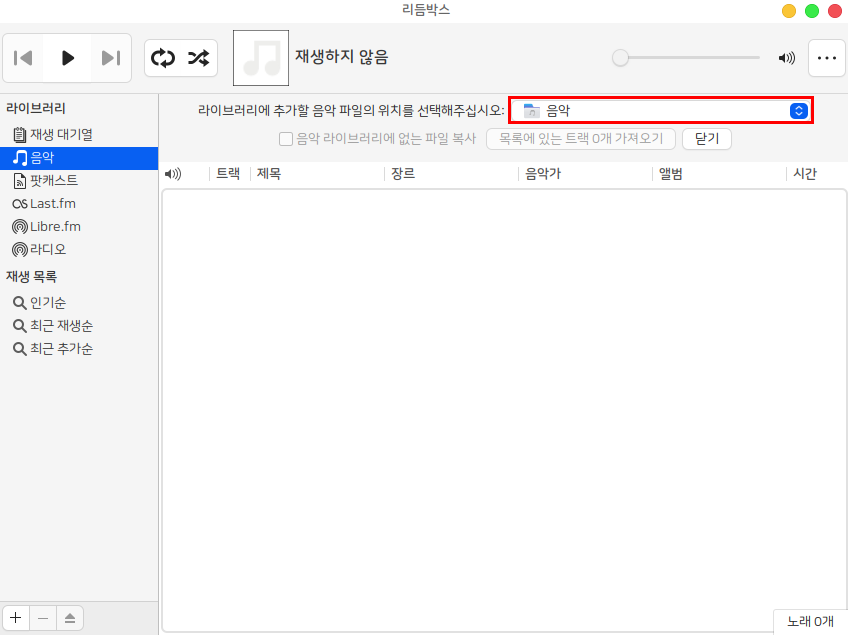This screenshot has height=635, width=848.
Task: Open the three-dot application menu
Action: click(x=826, y=58)
